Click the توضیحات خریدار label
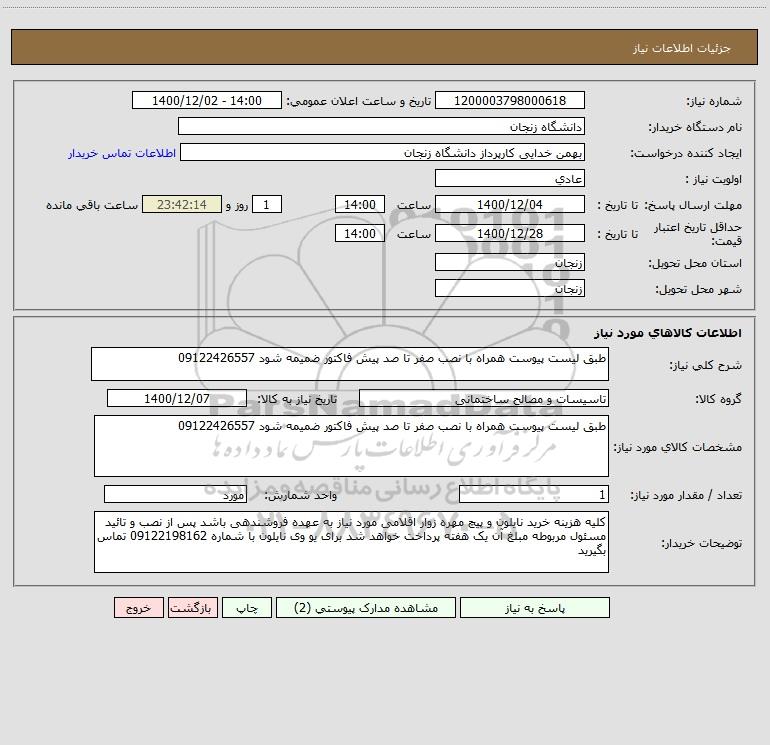This screenshot has height=745, width=770. coord(701,543)
